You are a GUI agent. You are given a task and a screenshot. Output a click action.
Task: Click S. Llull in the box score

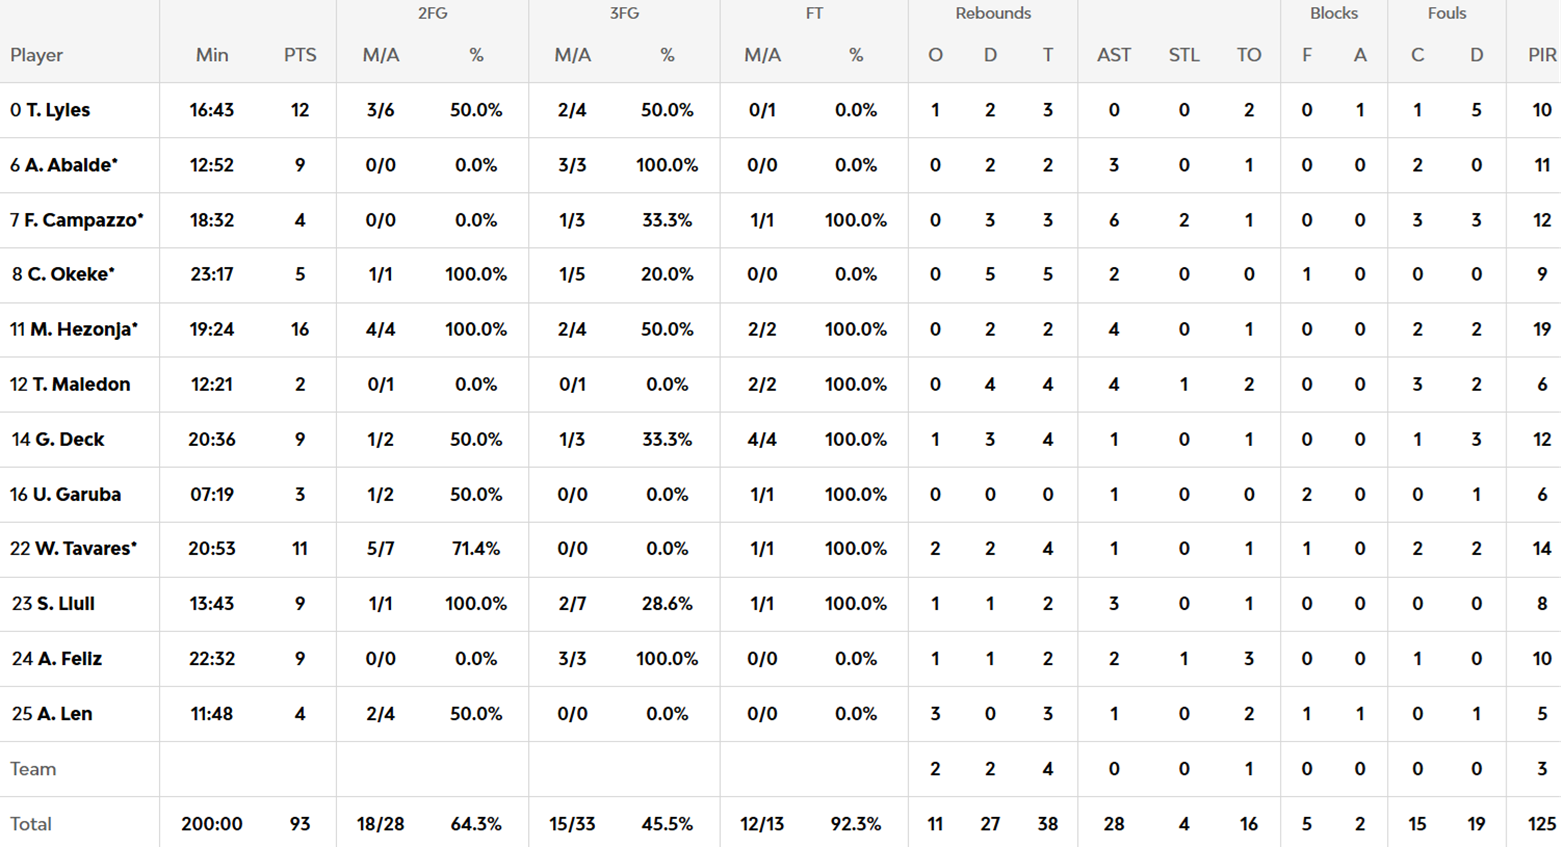tap(65, 603)
